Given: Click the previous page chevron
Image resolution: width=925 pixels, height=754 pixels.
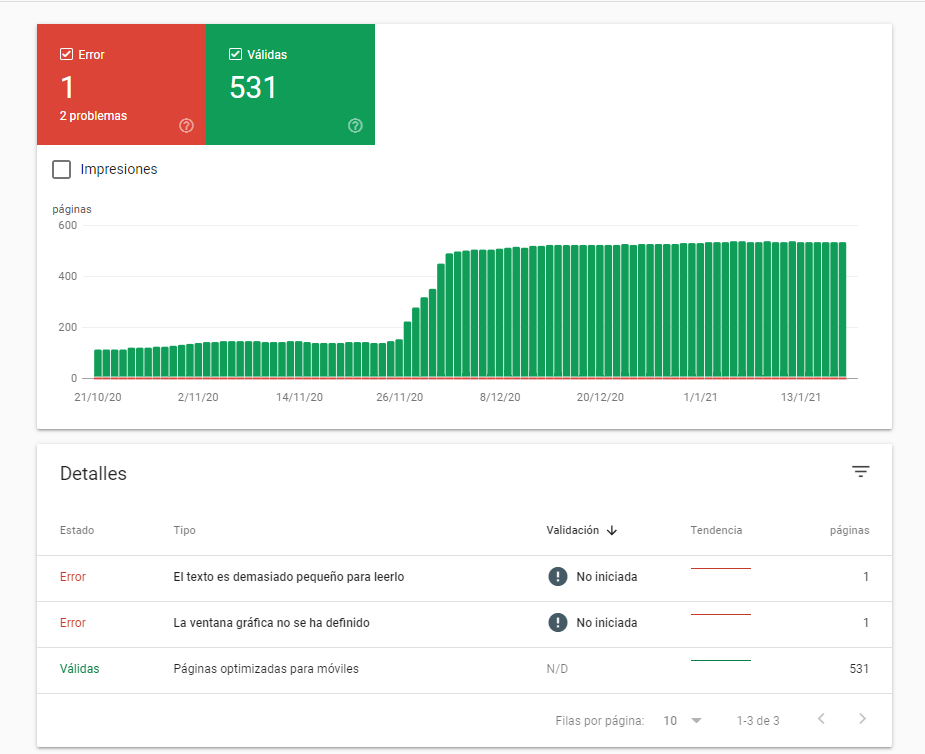Looking at the screenshot, I should pyautogui.click(x=822, y=720).
